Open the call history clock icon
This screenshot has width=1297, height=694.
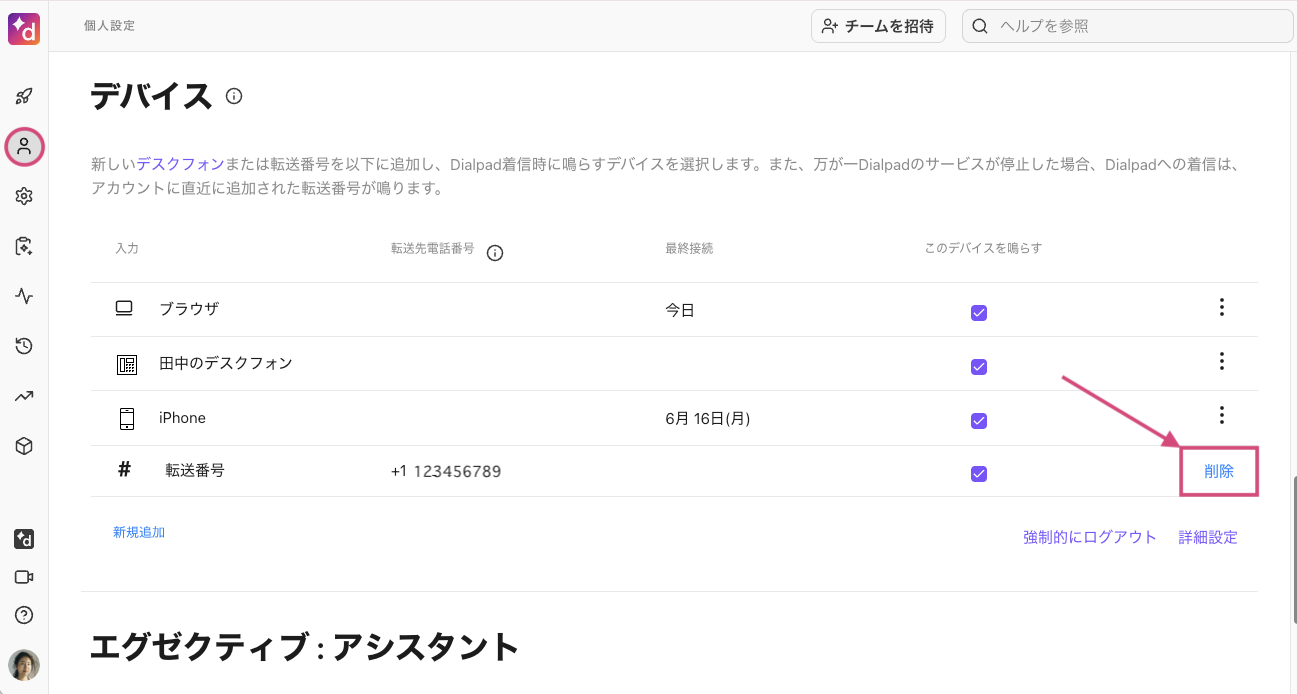[24, 346]
